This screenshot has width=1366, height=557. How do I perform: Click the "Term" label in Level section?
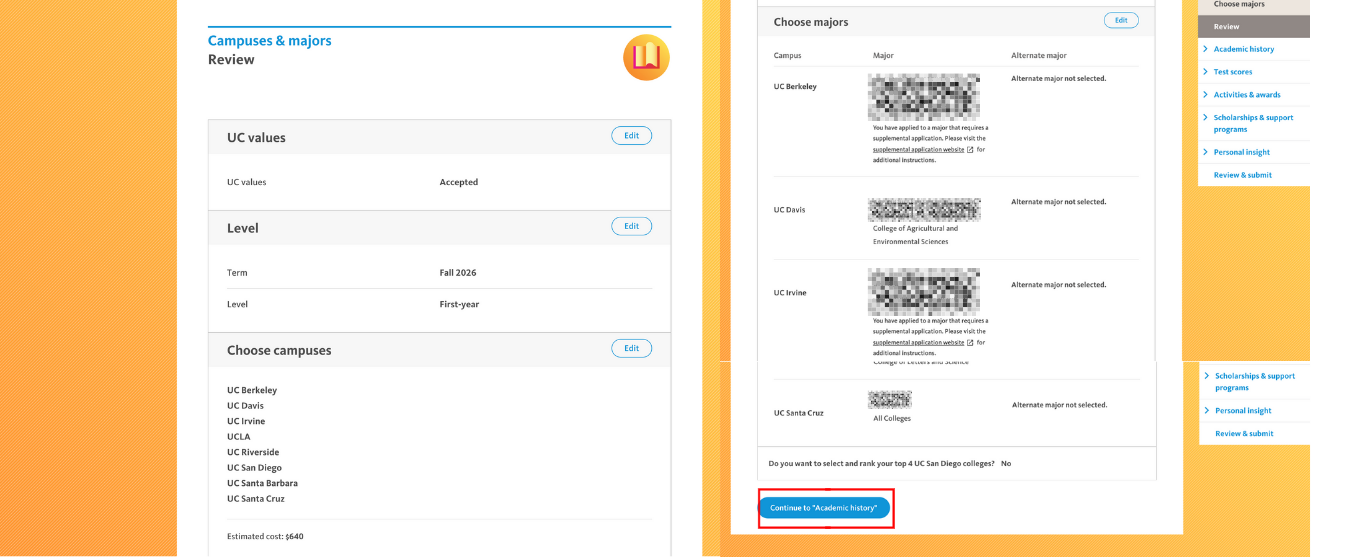tap(237, 273)
